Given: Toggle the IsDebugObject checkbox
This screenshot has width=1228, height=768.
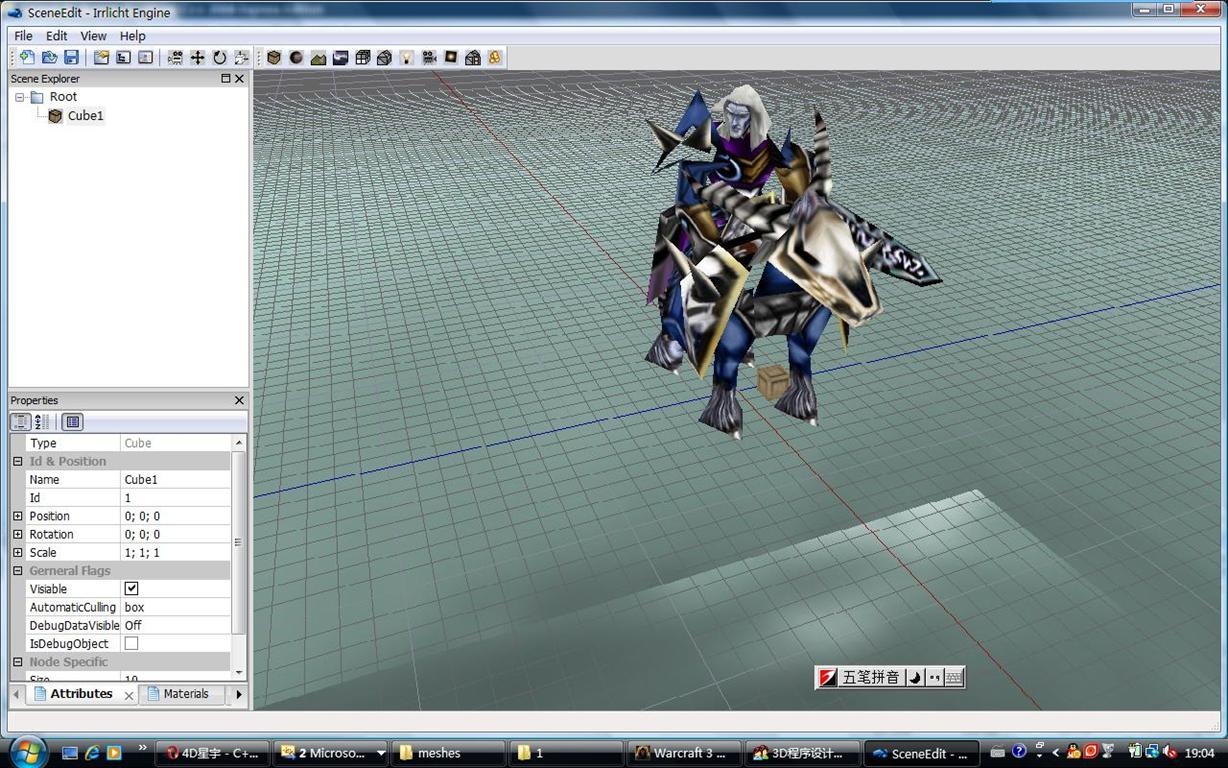Looking at the screenshot, I should click(131, 644).
